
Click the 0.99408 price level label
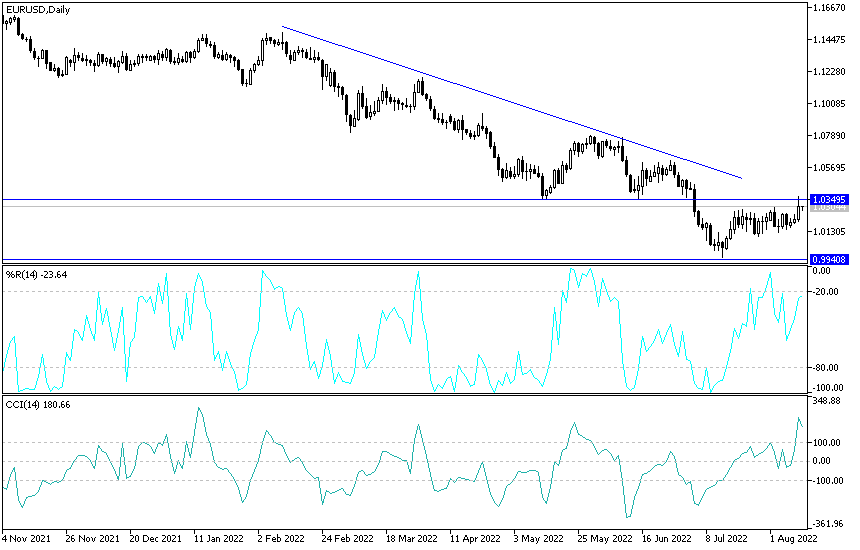829,259
